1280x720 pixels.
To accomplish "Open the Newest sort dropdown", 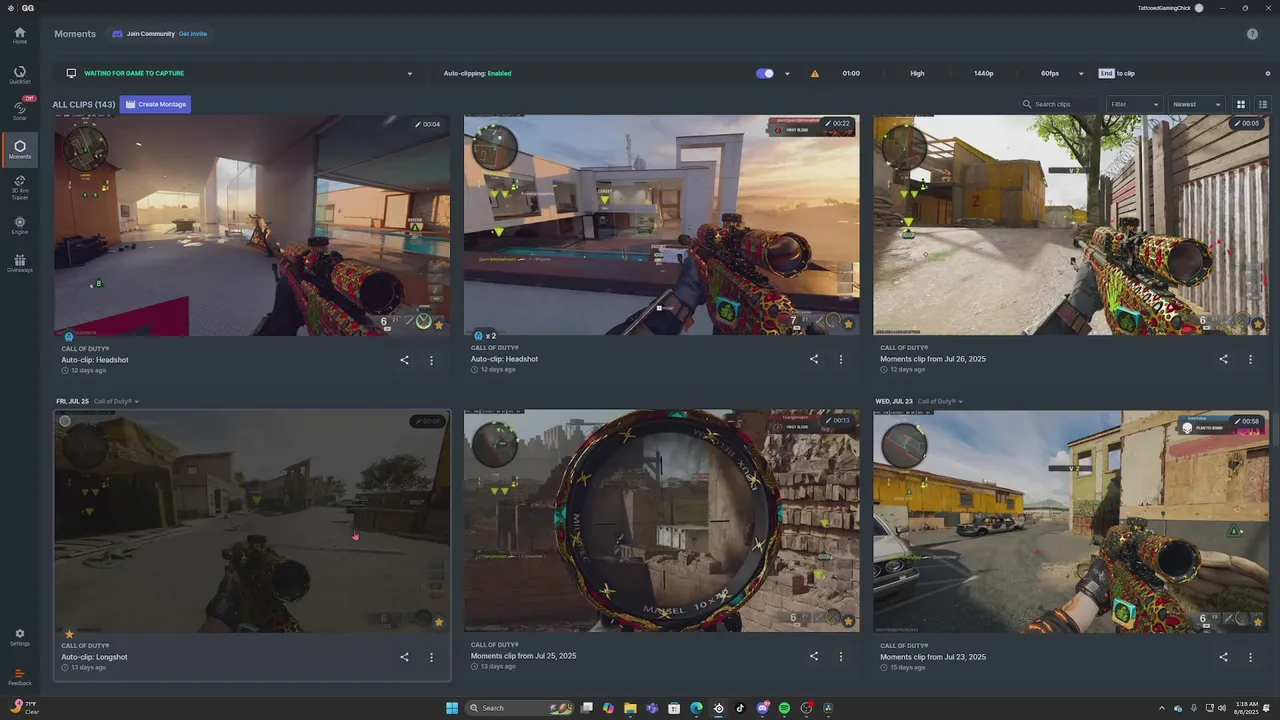I will click(x=1196, y=104).
